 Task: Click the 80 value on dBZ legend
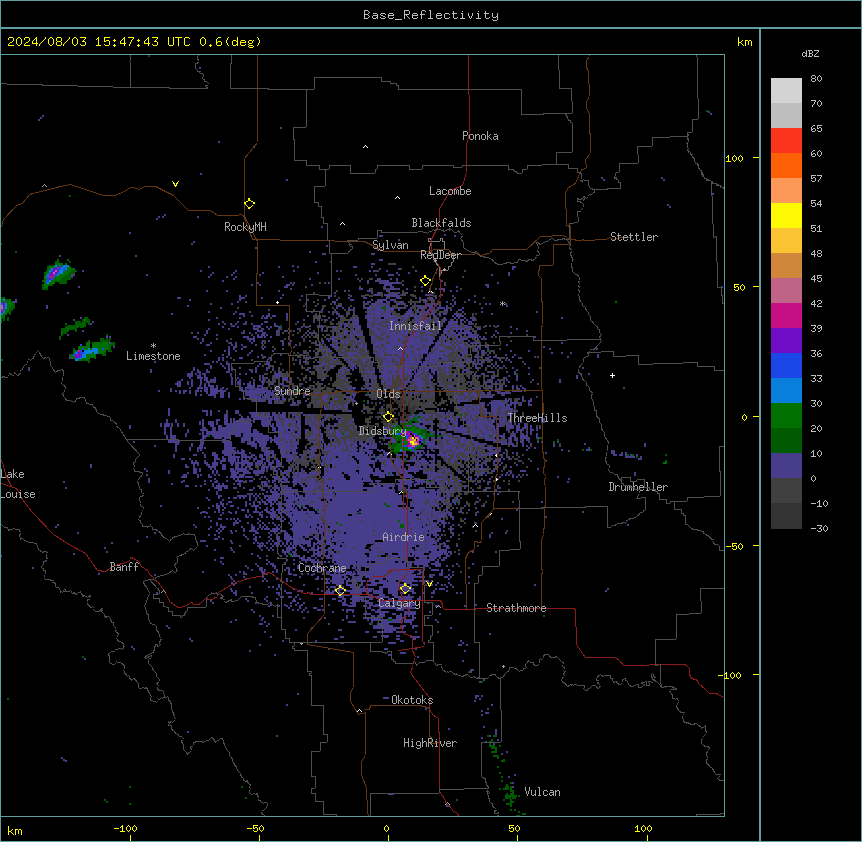coord(816,79)
